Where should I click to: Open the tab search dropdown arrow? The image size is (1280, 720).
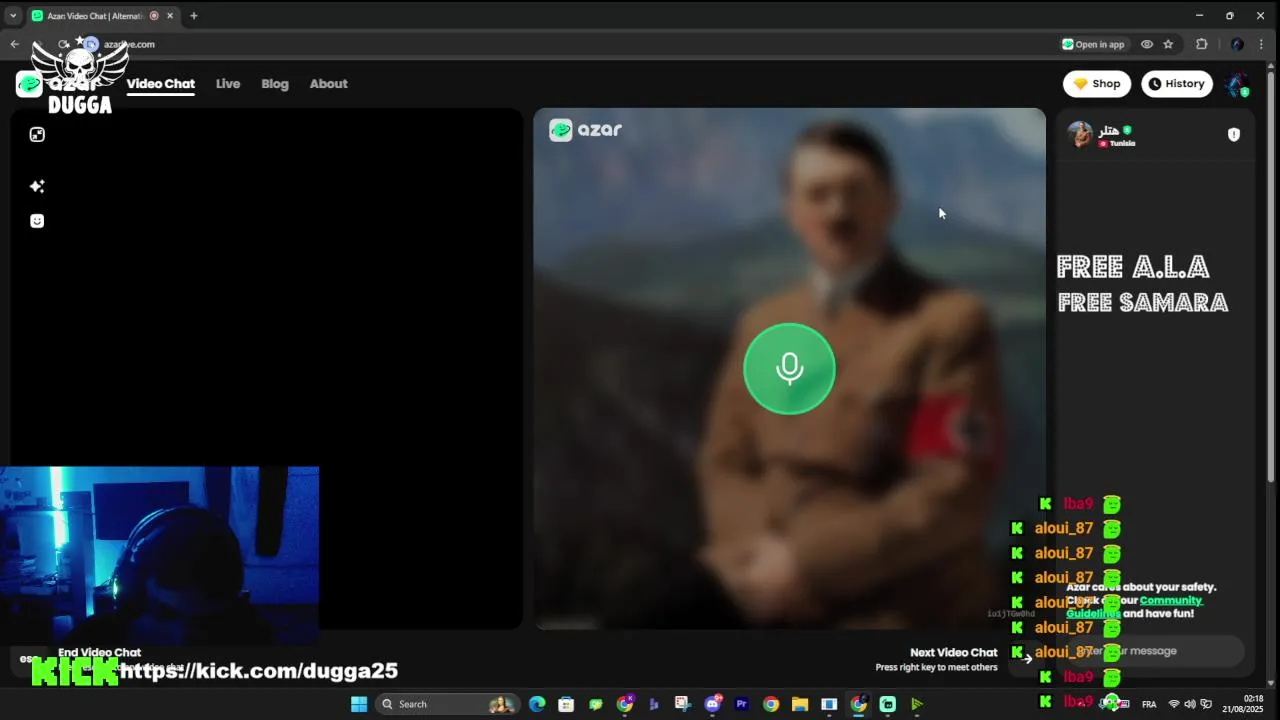click(13, 16)
